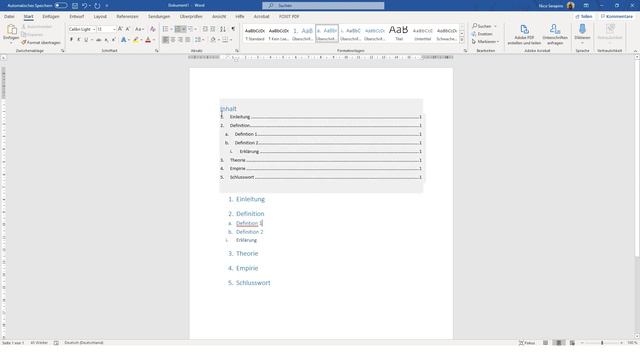The image size is (640, 360).
Task: Switch to Sendungen tab
Action: [x=159, y=17]
